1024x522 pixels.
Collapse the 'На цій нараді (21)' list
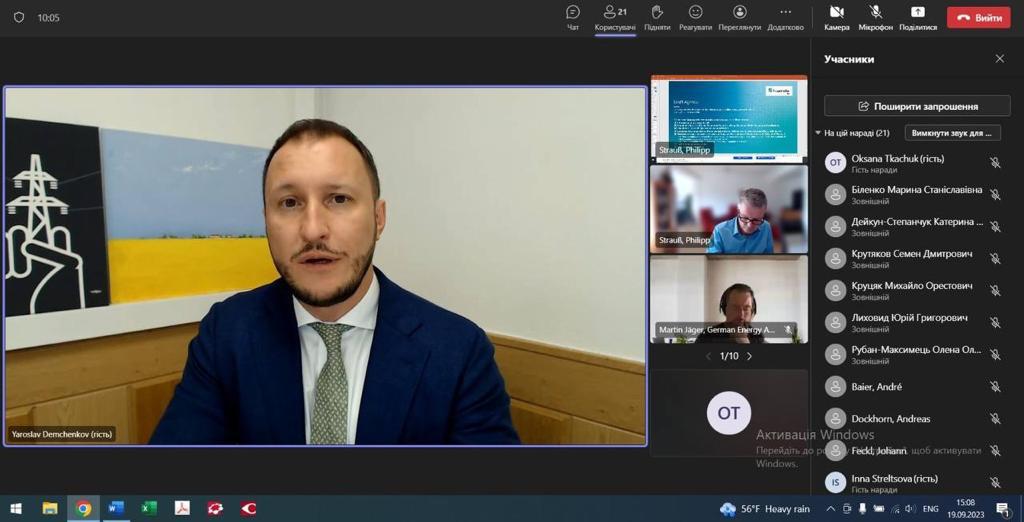point(819,133)
